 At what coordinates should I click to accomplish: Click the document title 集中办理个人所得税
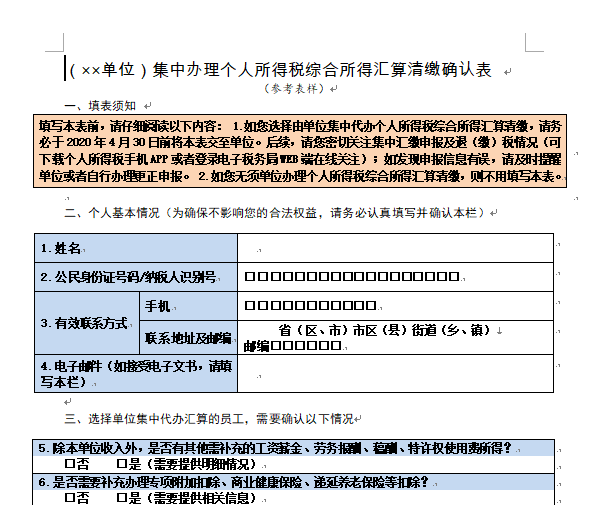[281, 70]
